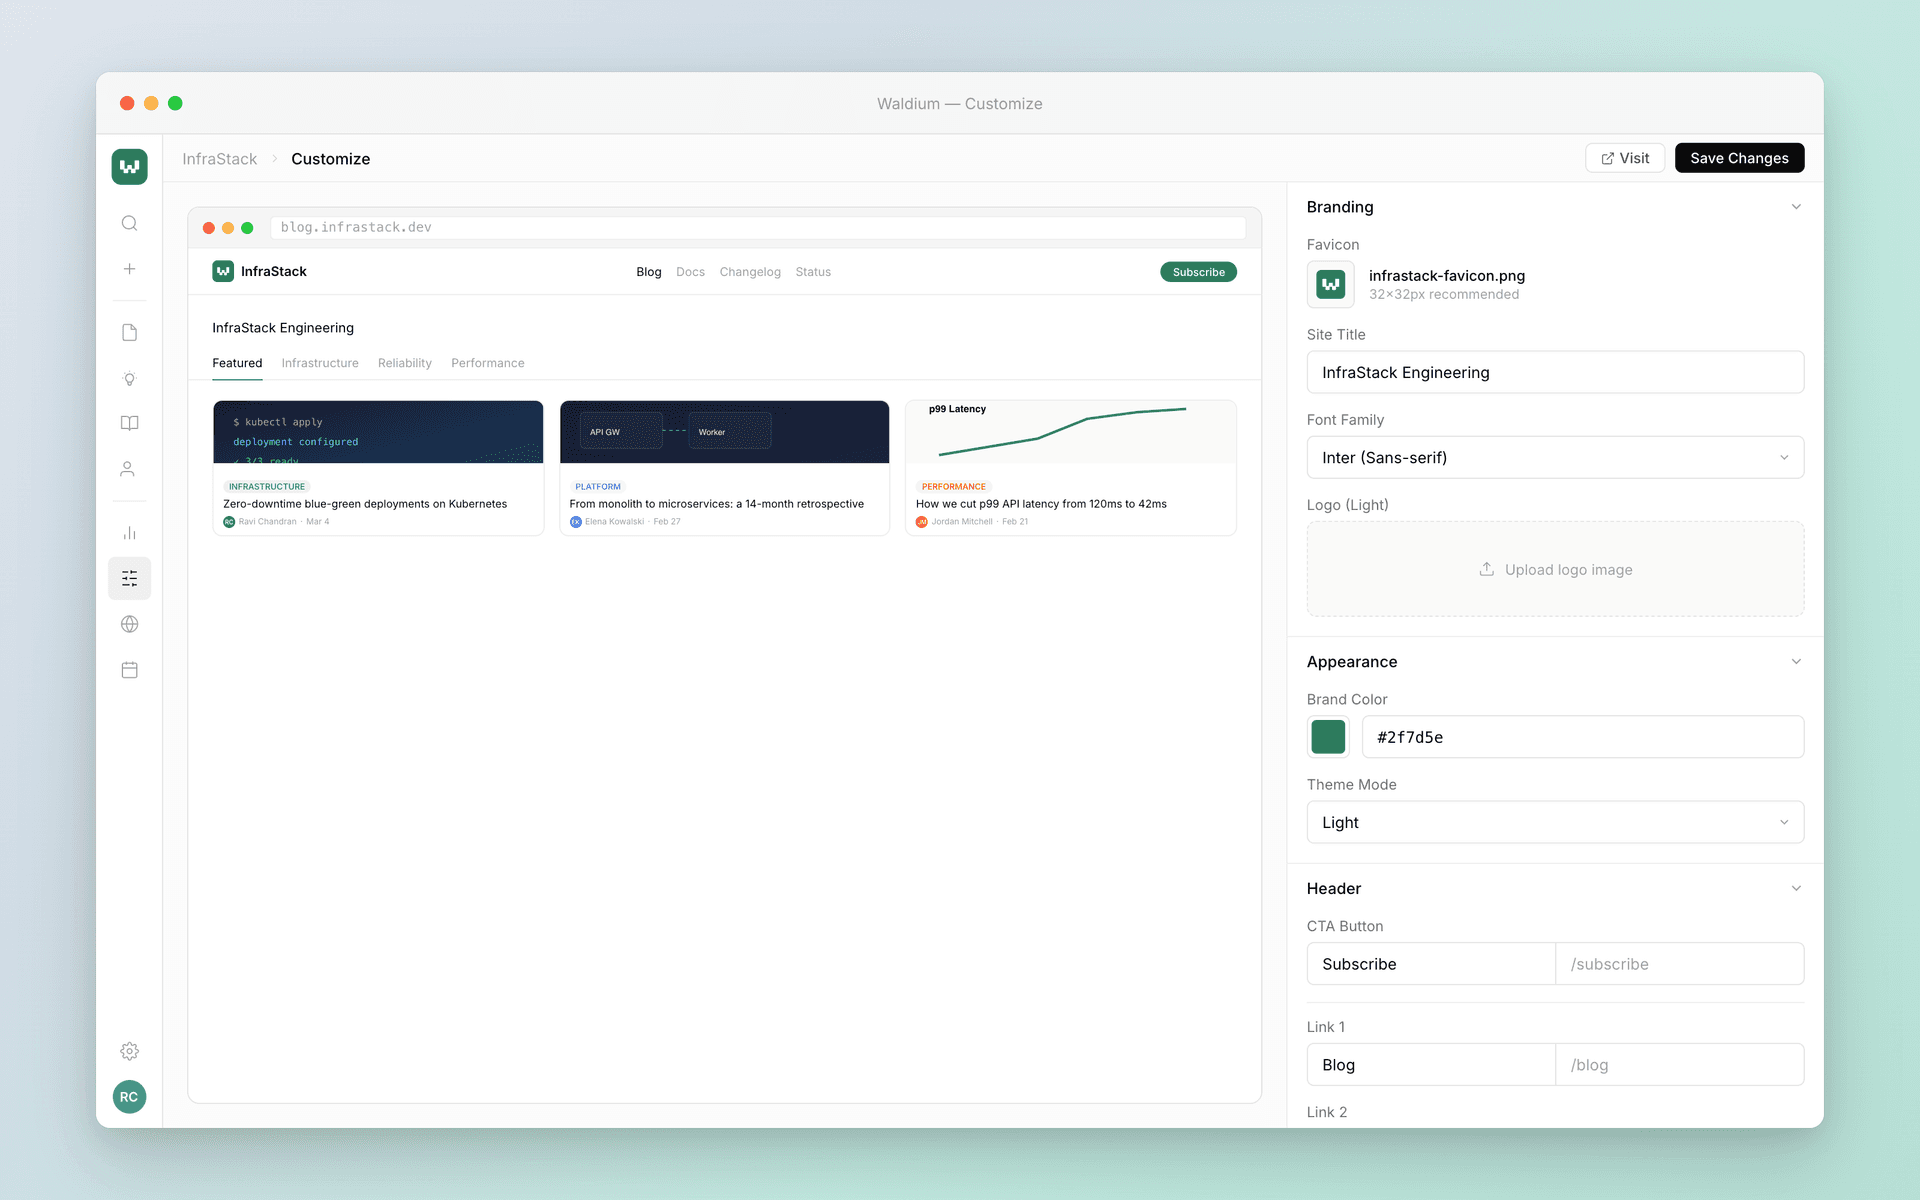Select the Performance tab in preview
The width and height of the screenshot is (1920, 1200).
pos(487,363)
